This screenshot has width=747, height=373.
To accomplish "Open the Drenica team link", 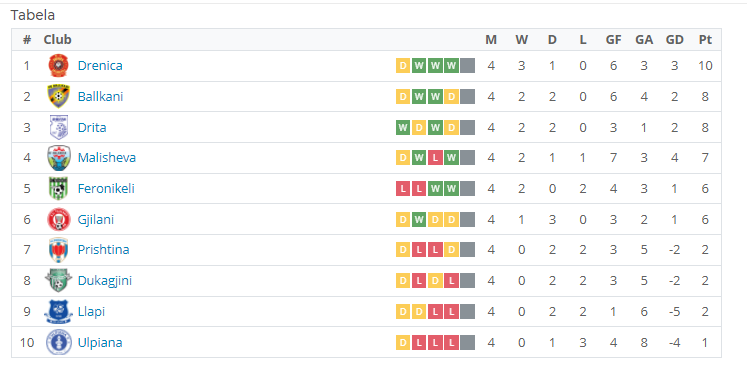I will (100, 66).
